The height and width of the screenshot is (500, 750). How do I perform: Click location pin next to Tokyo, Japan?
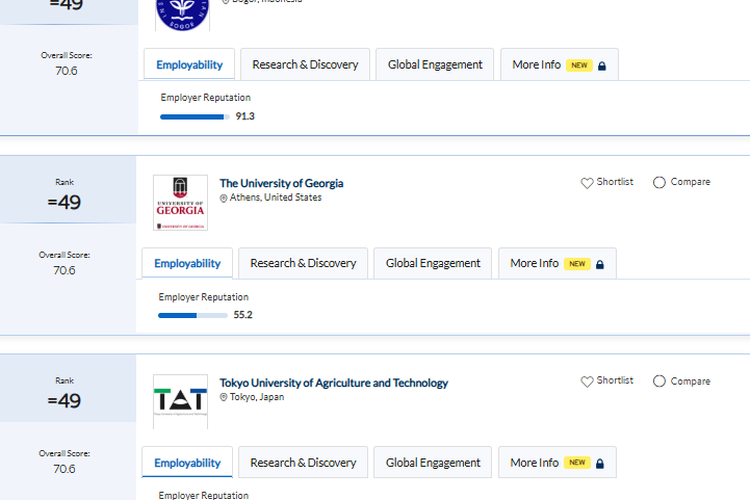(224, 397)
